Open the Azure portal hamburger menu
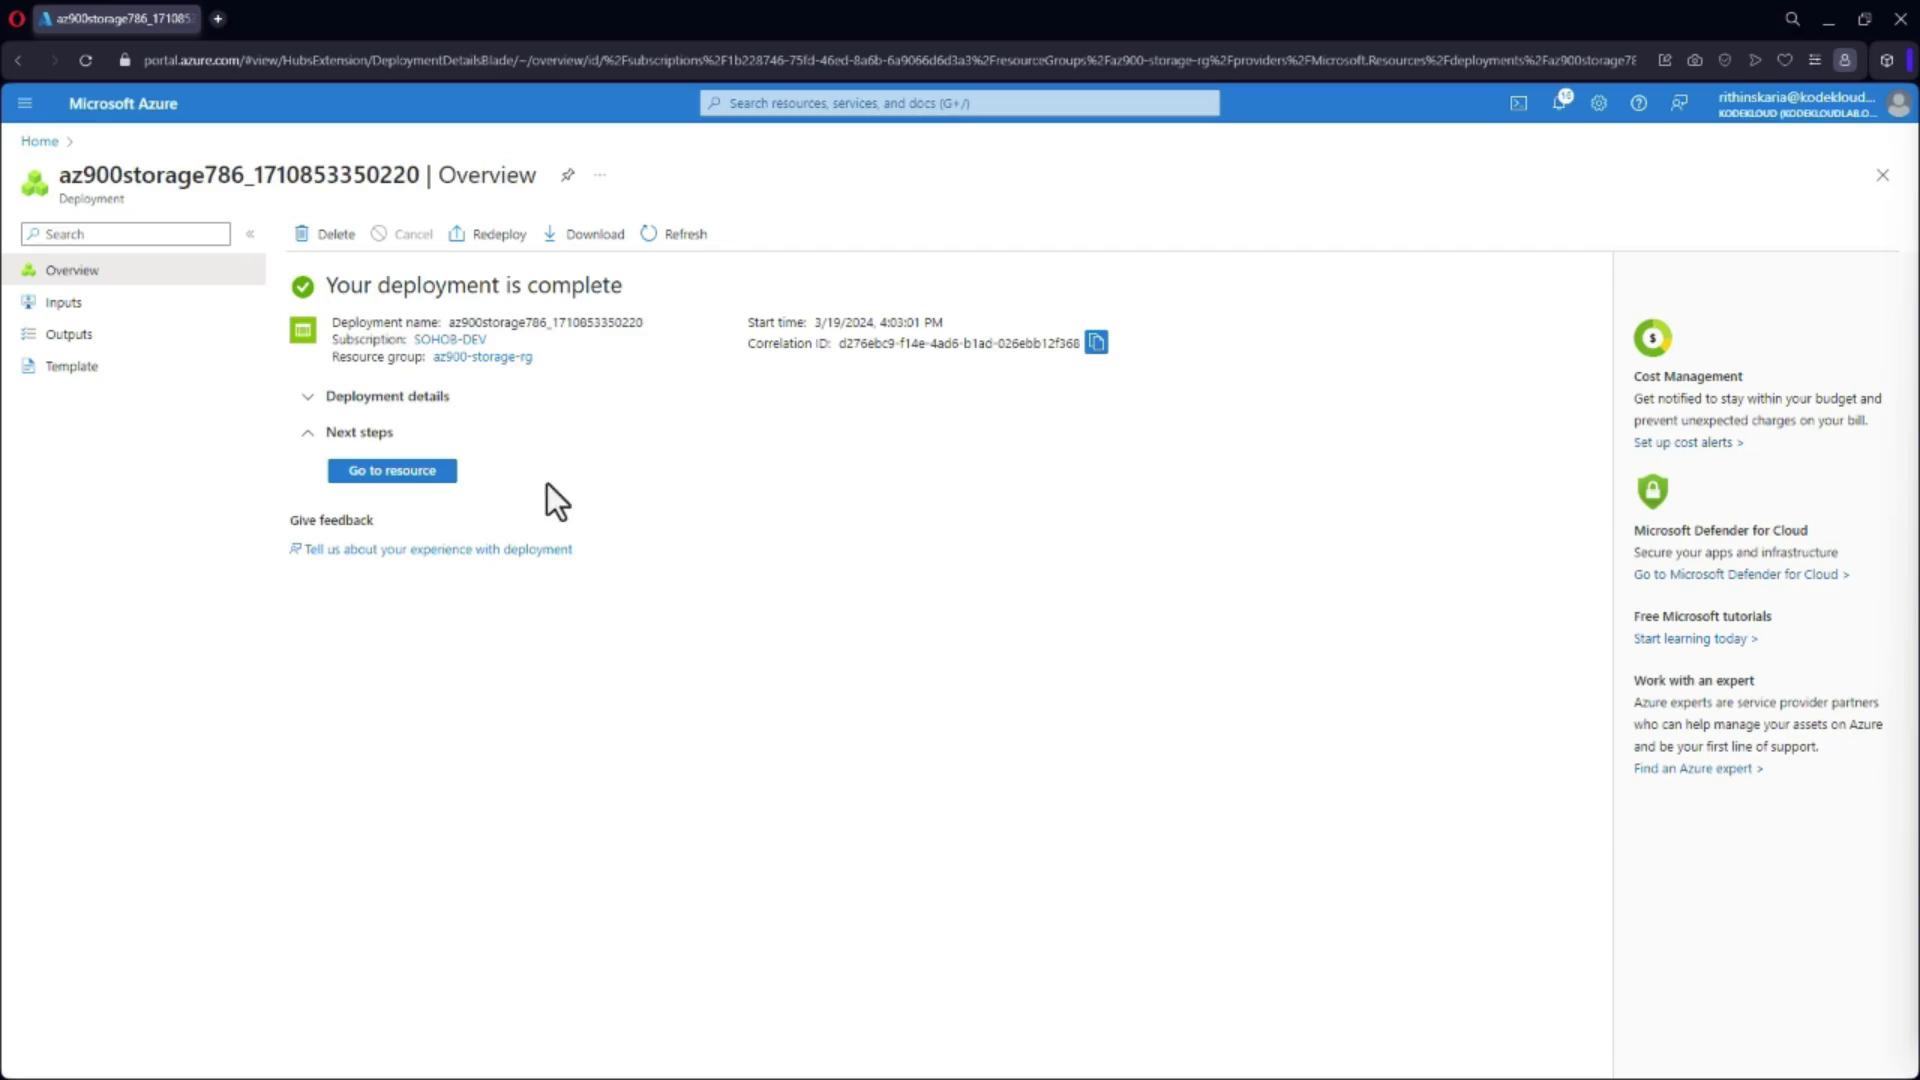The image size is (1920, 1080). [x=25, y=103]
